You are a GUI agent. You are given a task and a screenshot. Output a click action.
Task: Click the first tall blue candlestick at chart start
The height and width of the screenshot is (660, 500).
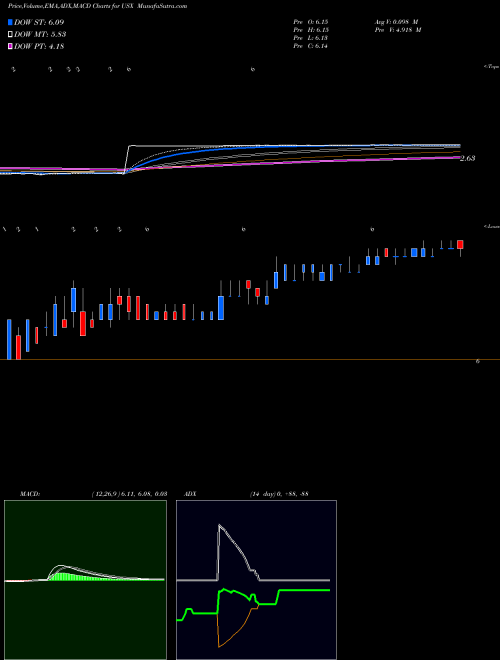[9, 339]
